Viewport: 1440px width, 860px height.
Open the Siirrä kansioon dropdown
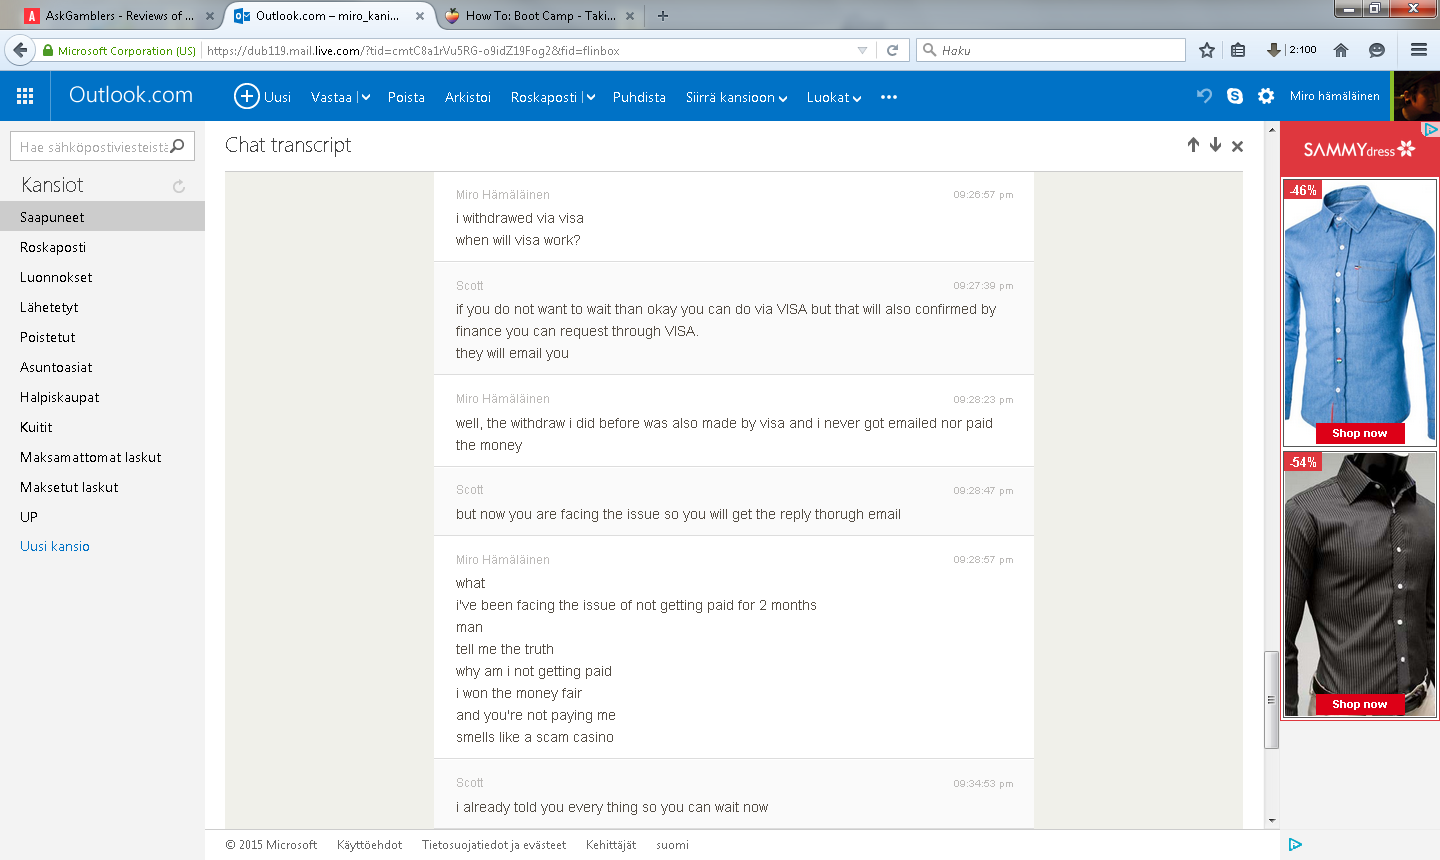click(737, 97)
